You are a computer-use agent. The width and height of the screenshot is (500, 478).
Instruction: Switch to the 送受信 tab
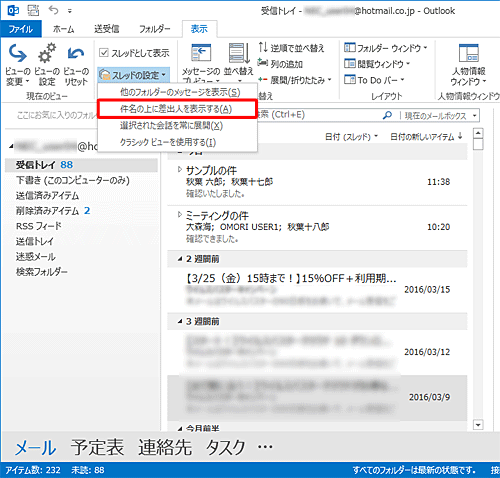point(107,29)
